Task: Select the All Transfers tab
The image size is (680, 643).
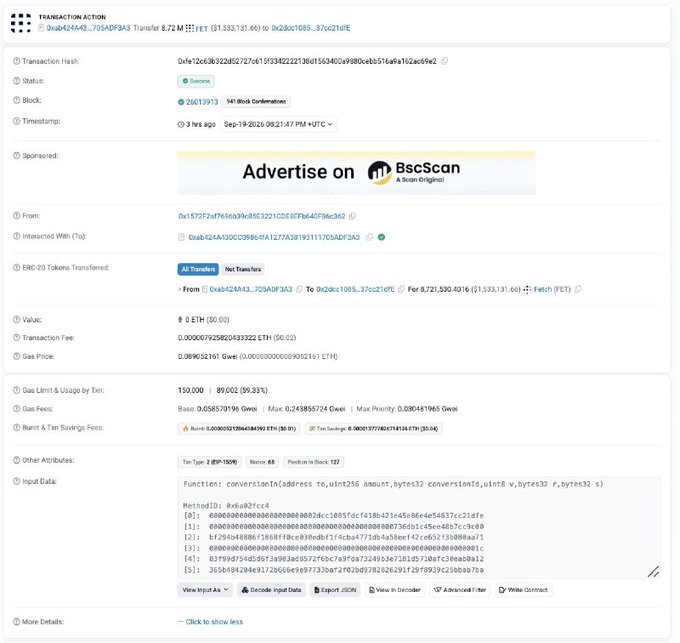Action: coord(198,269)
